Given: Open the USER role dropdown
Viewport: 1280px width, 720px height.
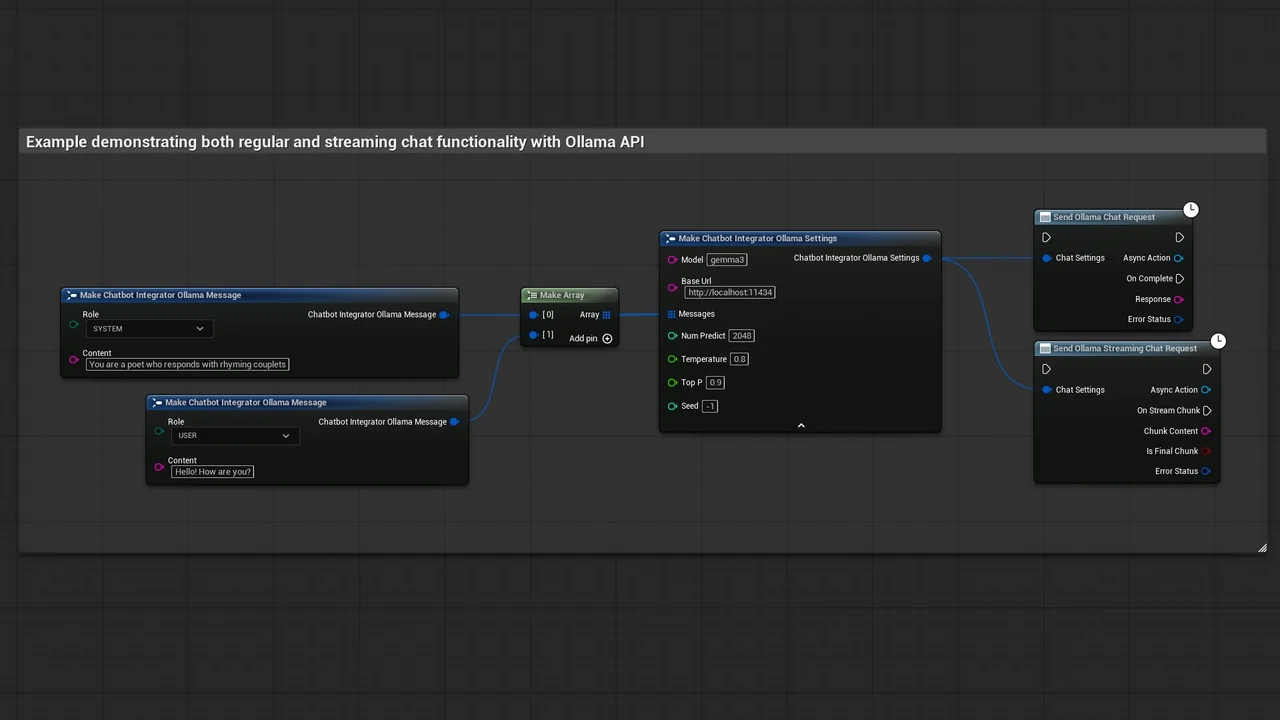Looking at the screenshot, I should coord(234,436).
